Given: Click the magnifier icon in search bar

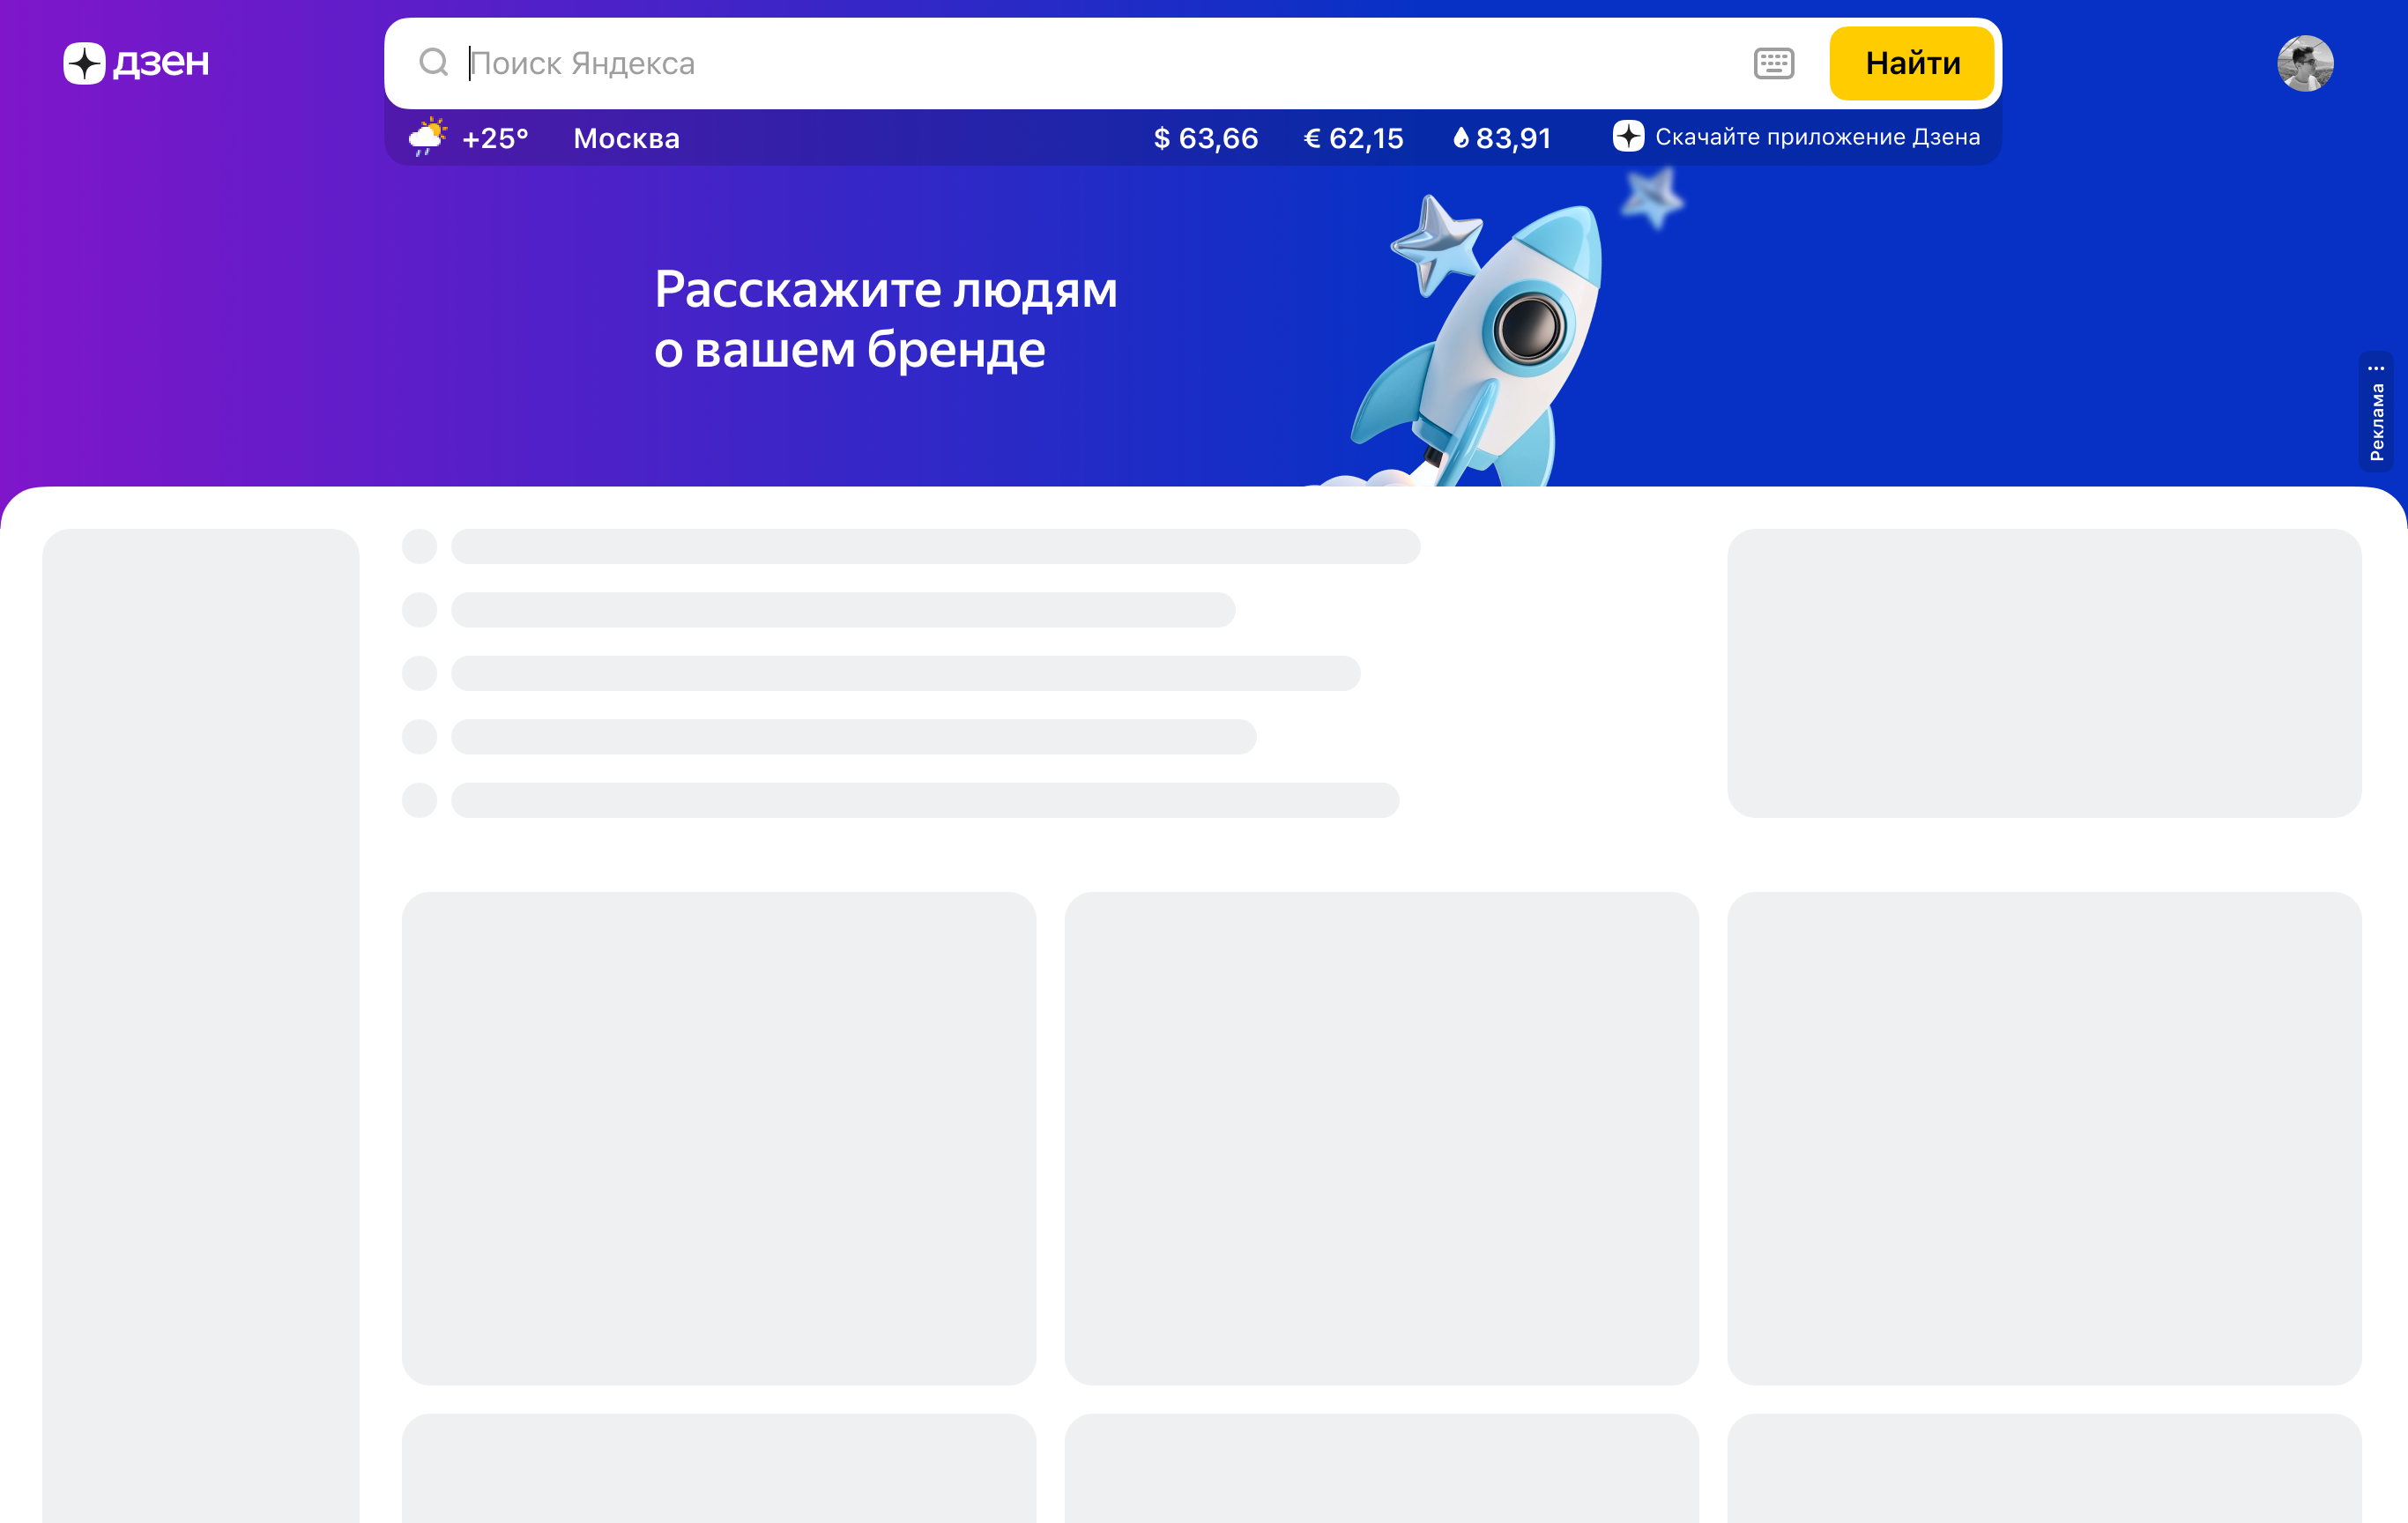Looking at the screenshot, I should click(433, 62).
